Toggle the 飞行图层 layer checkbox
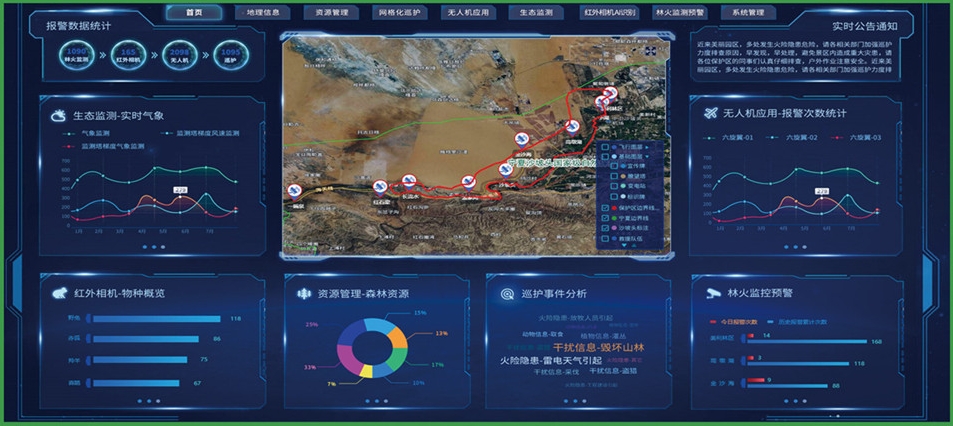 tap(605, 147)
